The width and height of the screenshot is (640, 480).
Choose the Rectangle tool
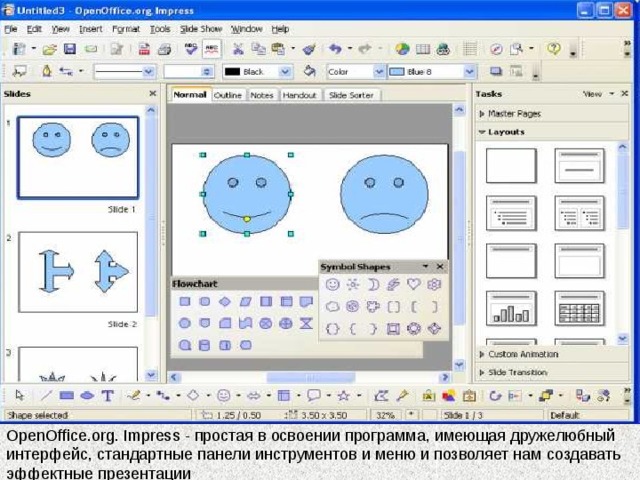click(67, 395)
